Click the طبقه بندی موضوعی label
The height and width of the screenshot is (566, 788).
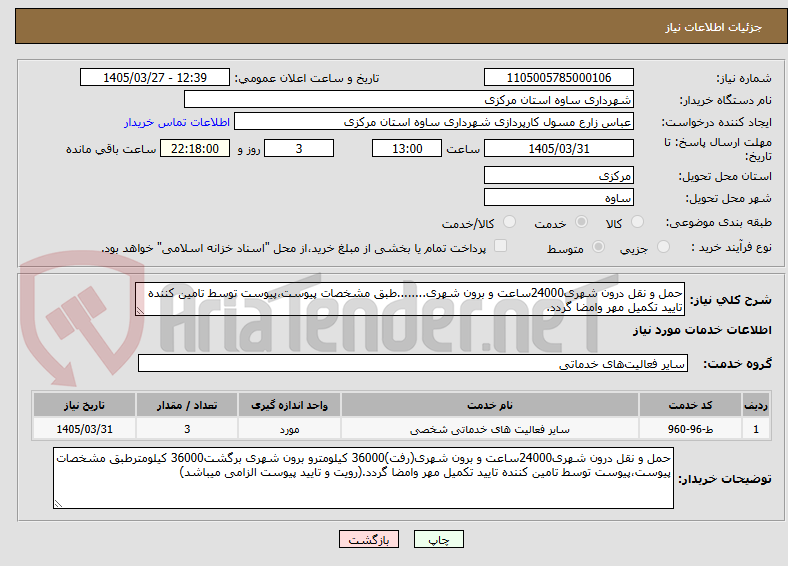719,222
